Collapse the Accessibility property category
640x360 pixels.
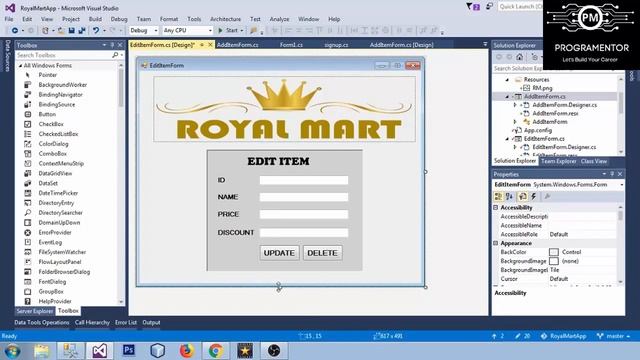coord(496,208)
